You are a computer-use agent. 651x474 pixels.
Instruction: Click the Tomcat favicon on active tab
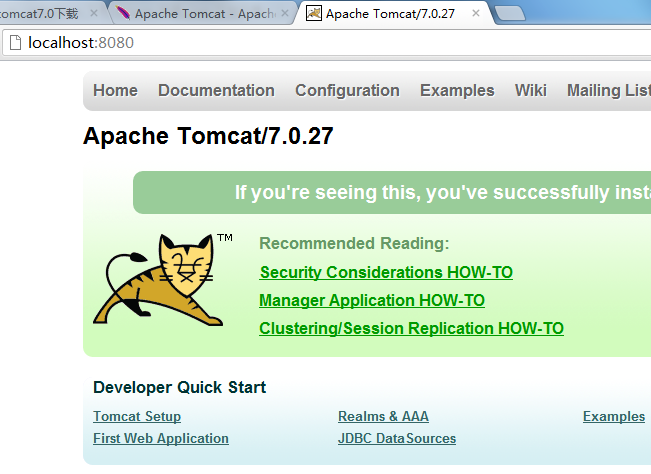(314, 14)
